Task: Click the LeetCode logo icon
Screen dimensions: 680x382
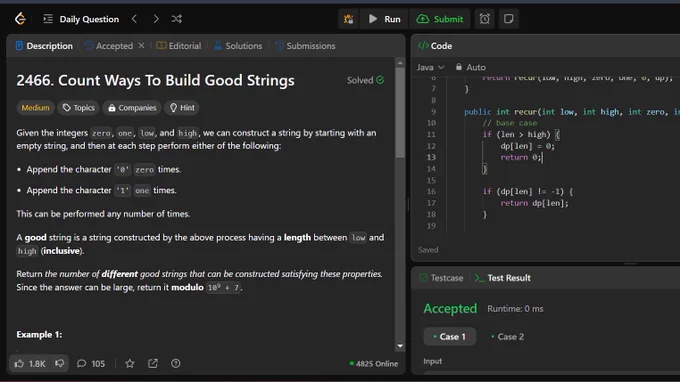Action: pos(20,19)
